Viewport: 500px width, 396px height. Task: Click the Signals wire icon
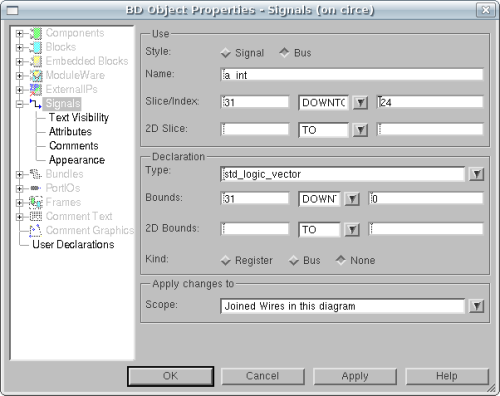point(36,104)
